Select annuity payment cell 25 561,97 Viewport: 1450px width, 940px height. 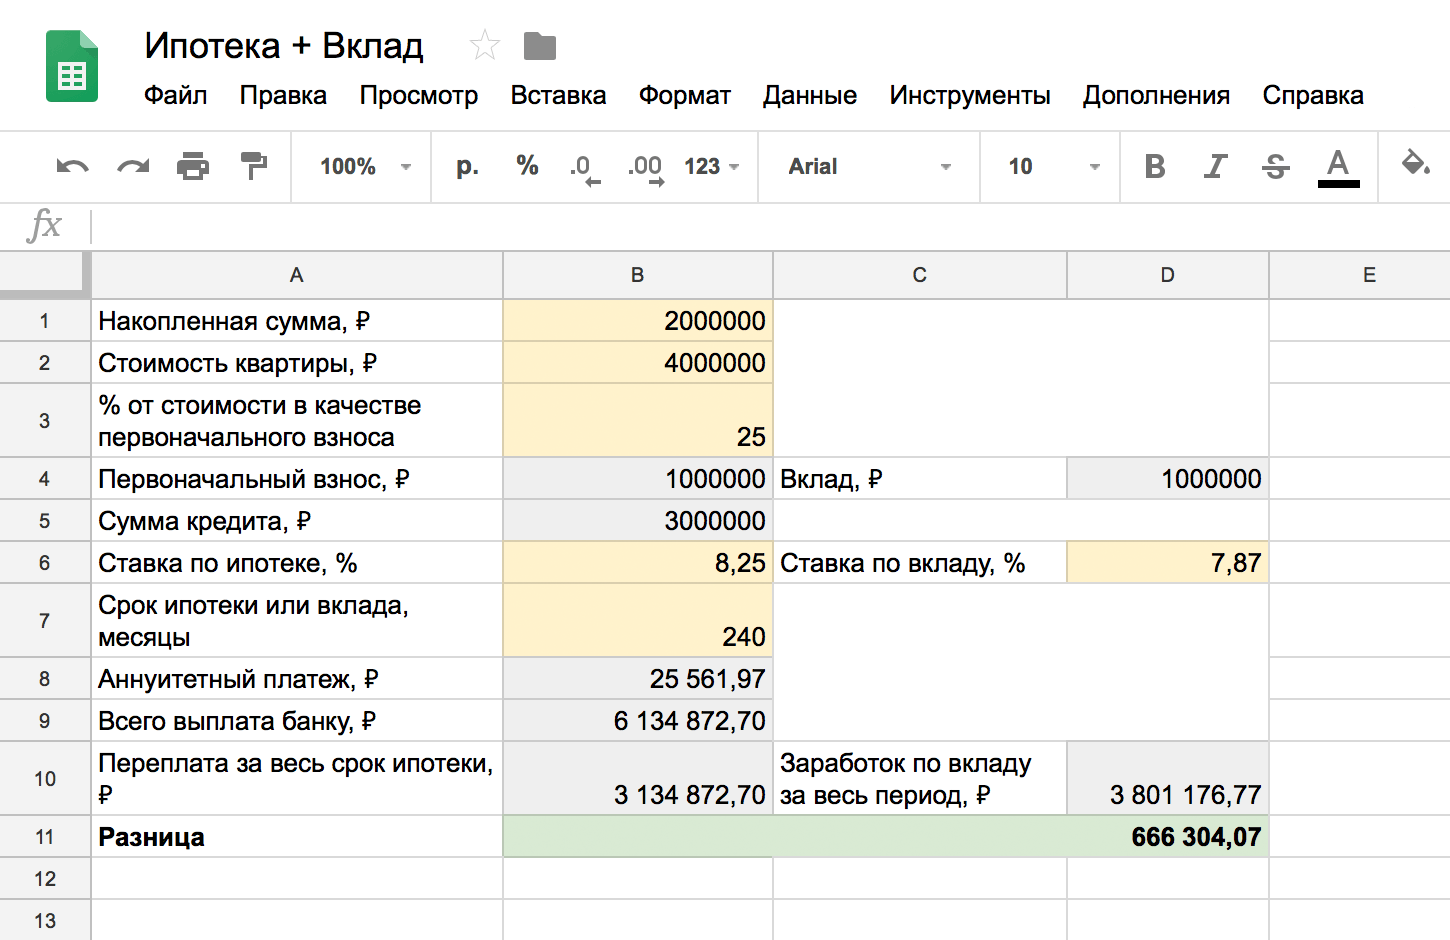pyautogui.click(x=638, y=679)
